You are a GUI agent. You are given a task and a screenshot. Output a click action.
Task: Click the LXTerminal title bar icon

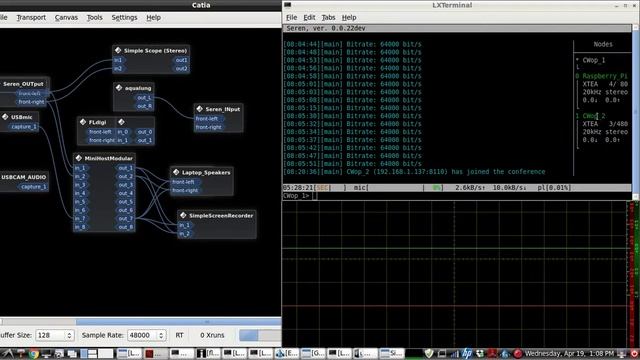click(287, 5)
